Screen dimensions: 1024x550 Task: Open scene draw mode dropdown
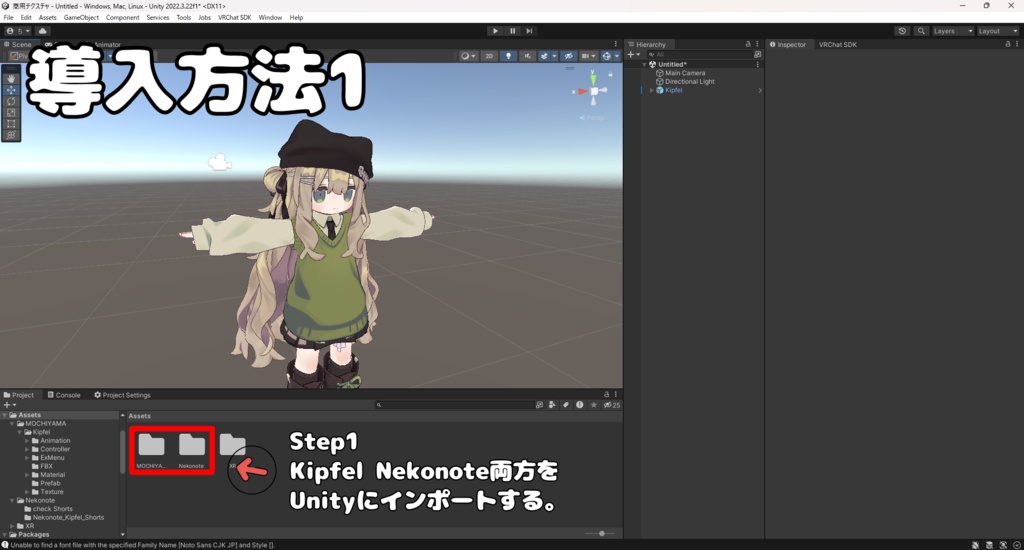[468, 56]
